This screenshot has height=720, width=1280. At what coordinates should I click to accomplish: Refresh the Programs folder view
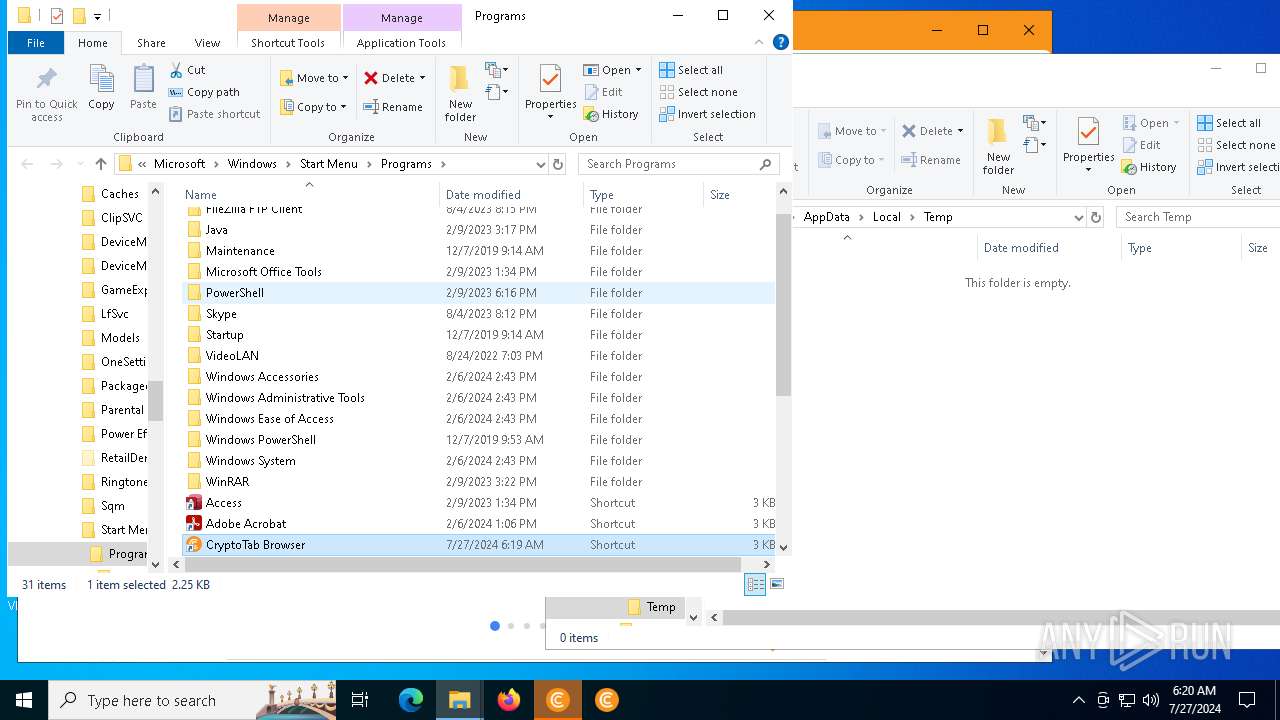point(558,164)
